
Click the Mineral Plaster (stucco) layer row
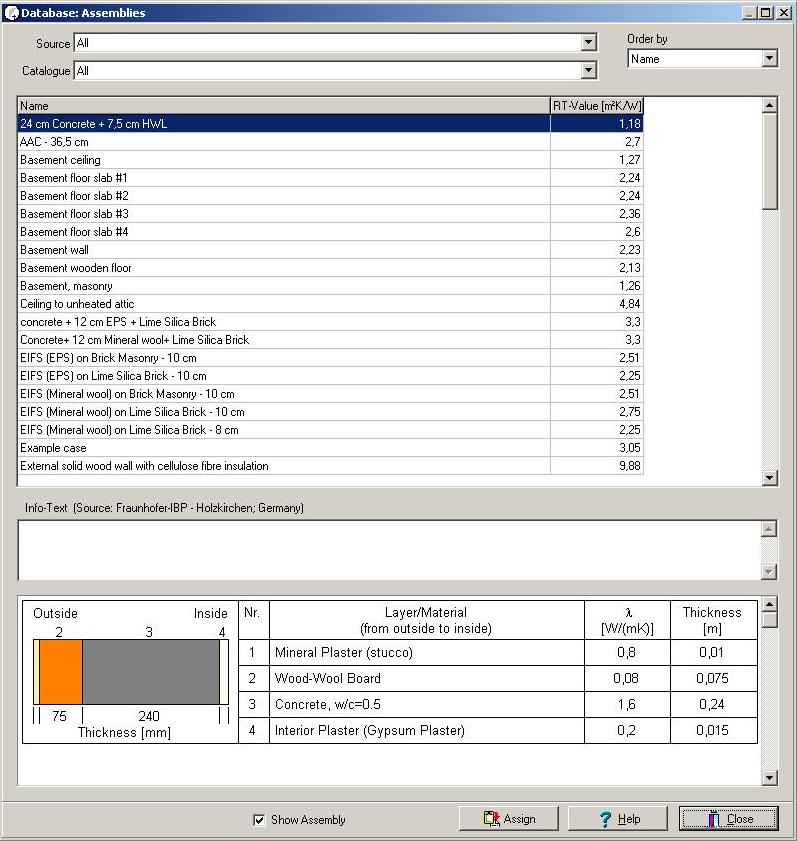click(x=498, y=652)
